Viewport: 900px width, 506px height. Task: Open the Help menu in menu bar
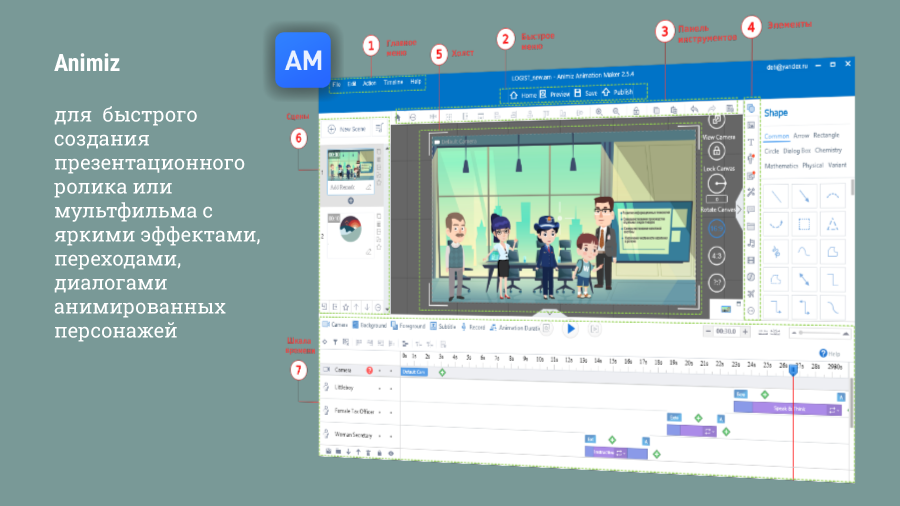point(416,82)
